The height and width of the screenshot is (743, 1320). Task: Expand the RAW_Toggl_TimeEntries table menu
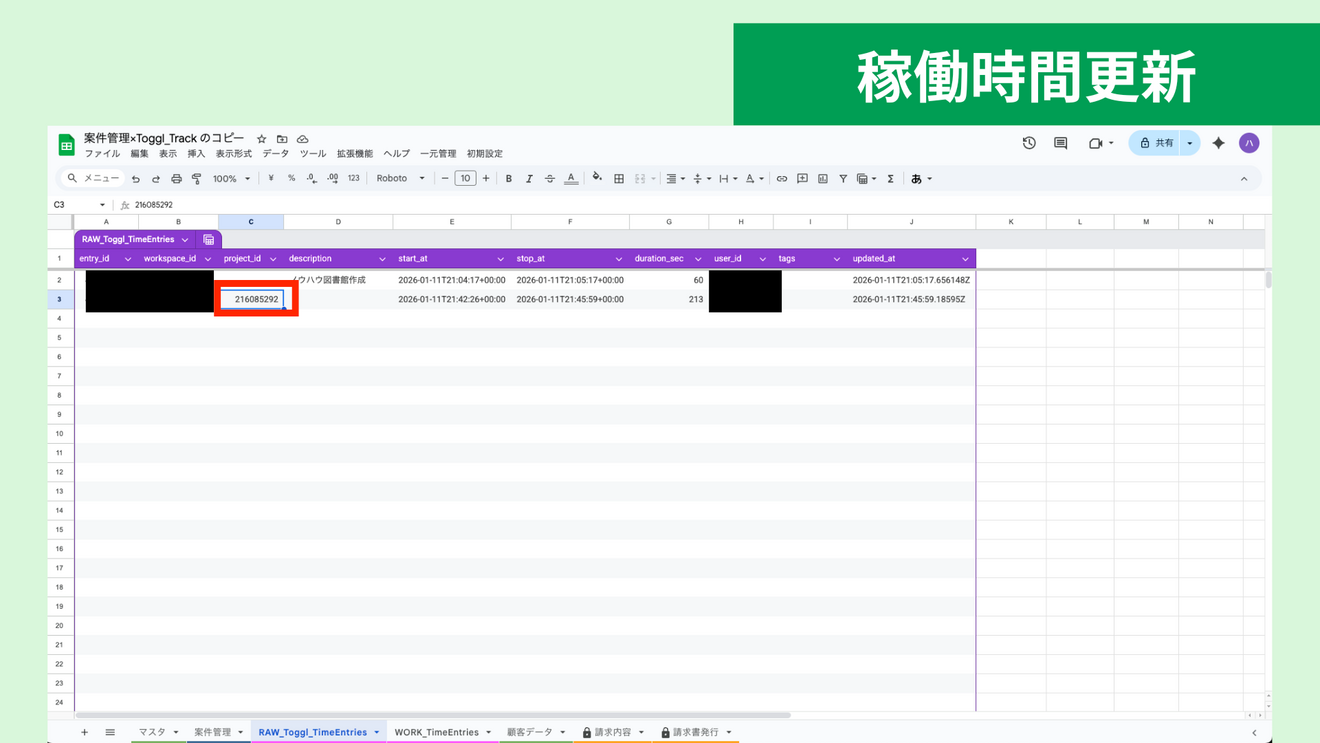(185, 240)
